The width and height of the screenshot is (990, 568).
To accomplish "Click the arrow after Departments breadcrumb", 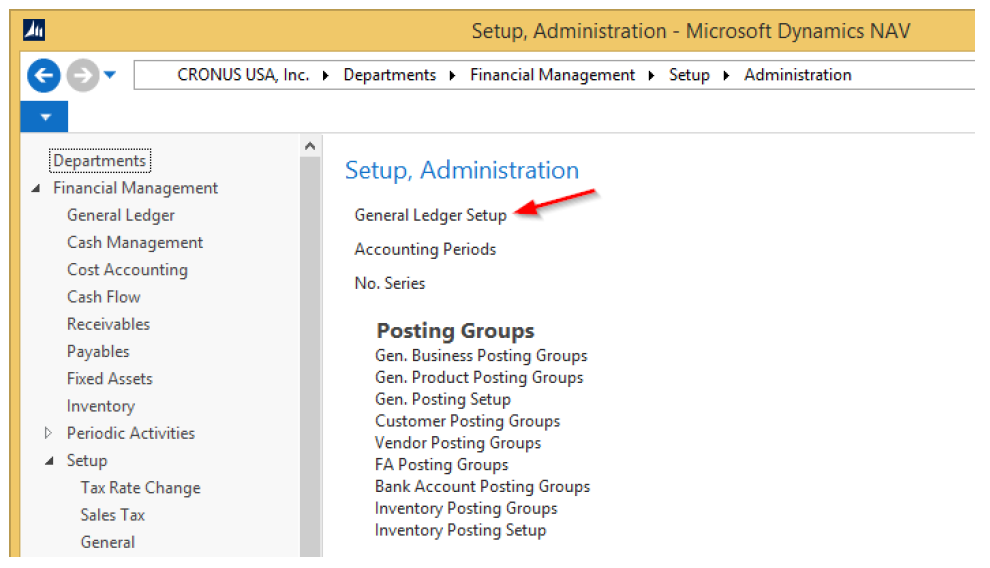I will 453,76.
